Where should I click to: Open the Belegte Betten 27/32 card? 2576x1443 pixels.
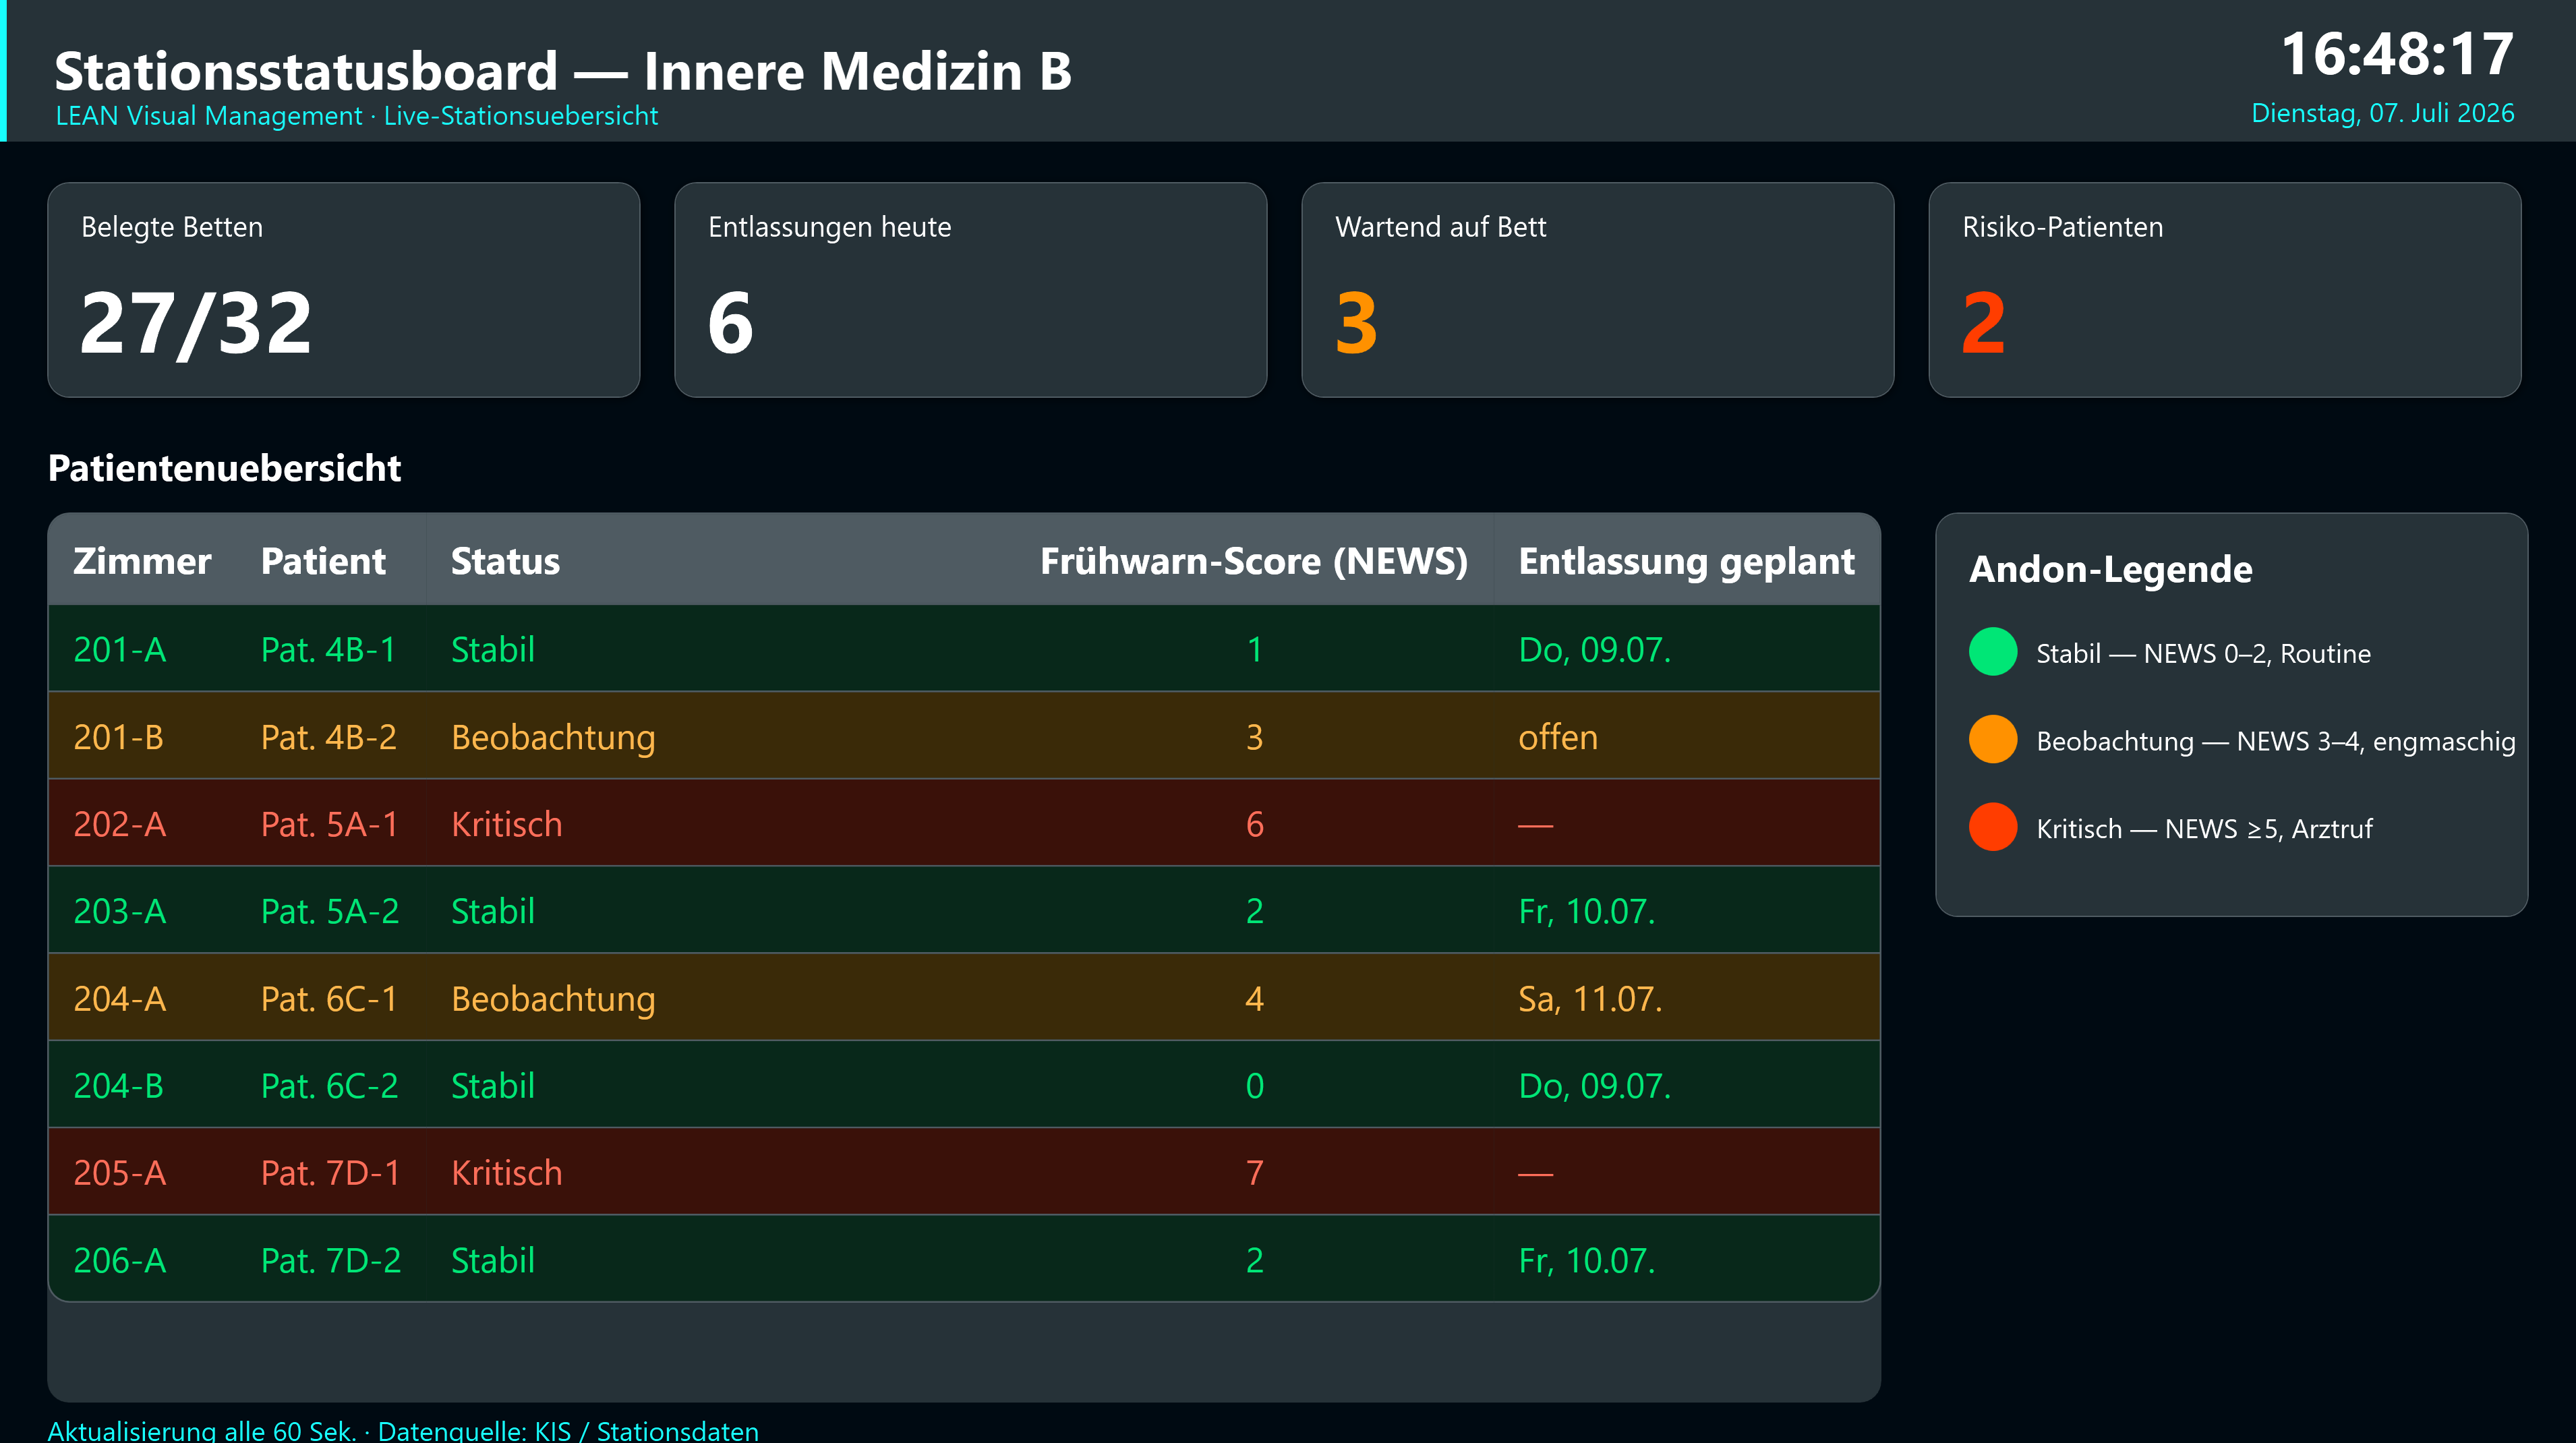point(343,290)
